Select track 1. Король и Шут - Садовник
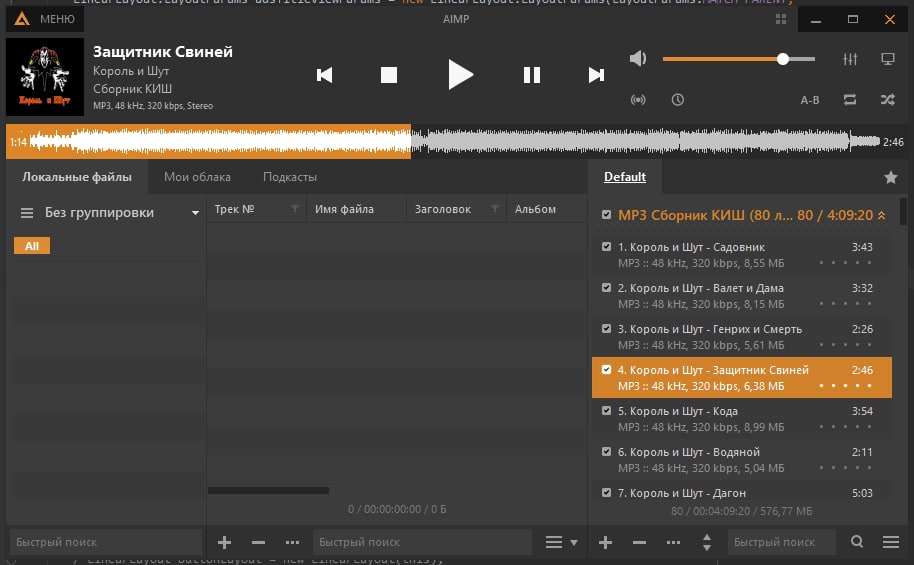914x565 pixels. 742,255
